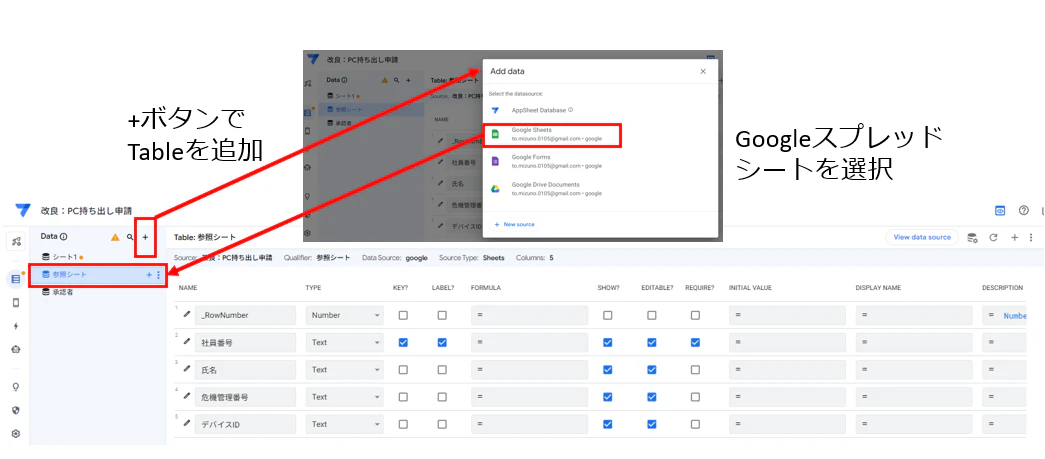Open TYPE dropdown for デバイスID

tap(345, 424)
